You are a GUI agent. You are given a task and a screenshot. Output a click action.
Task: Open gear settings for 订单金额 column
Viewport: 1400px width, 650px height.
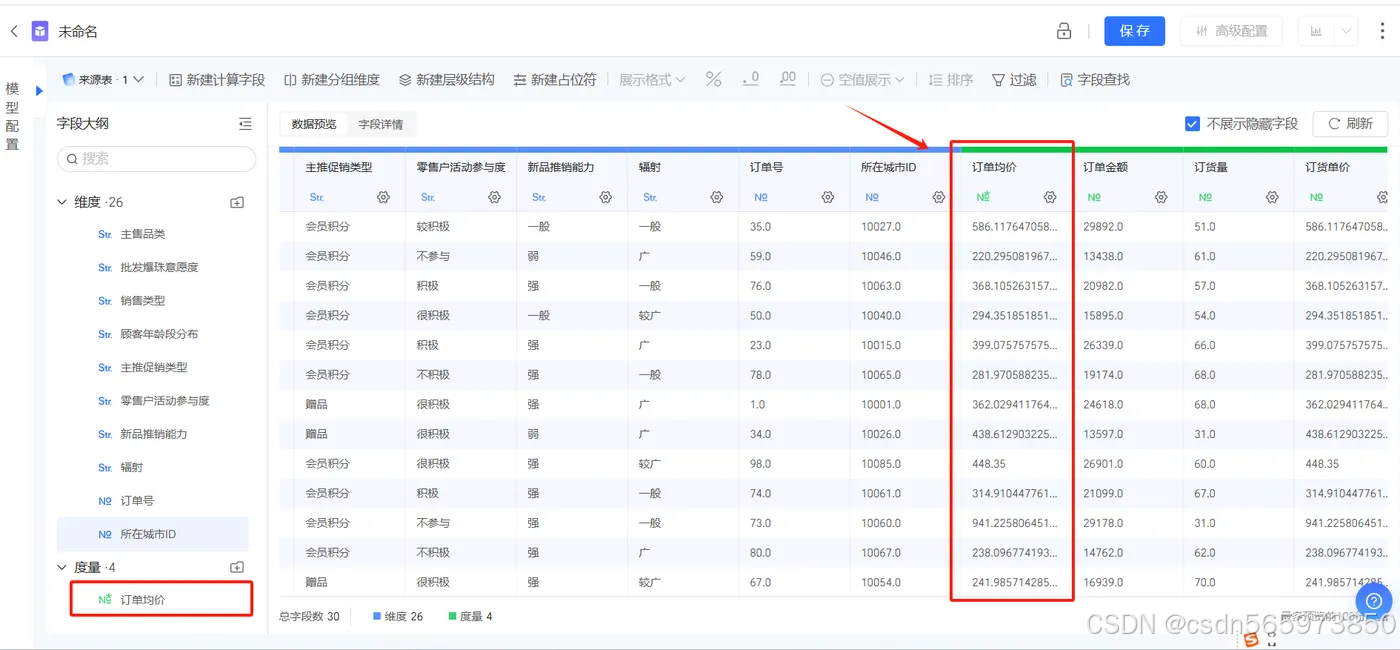[1160, 198]
